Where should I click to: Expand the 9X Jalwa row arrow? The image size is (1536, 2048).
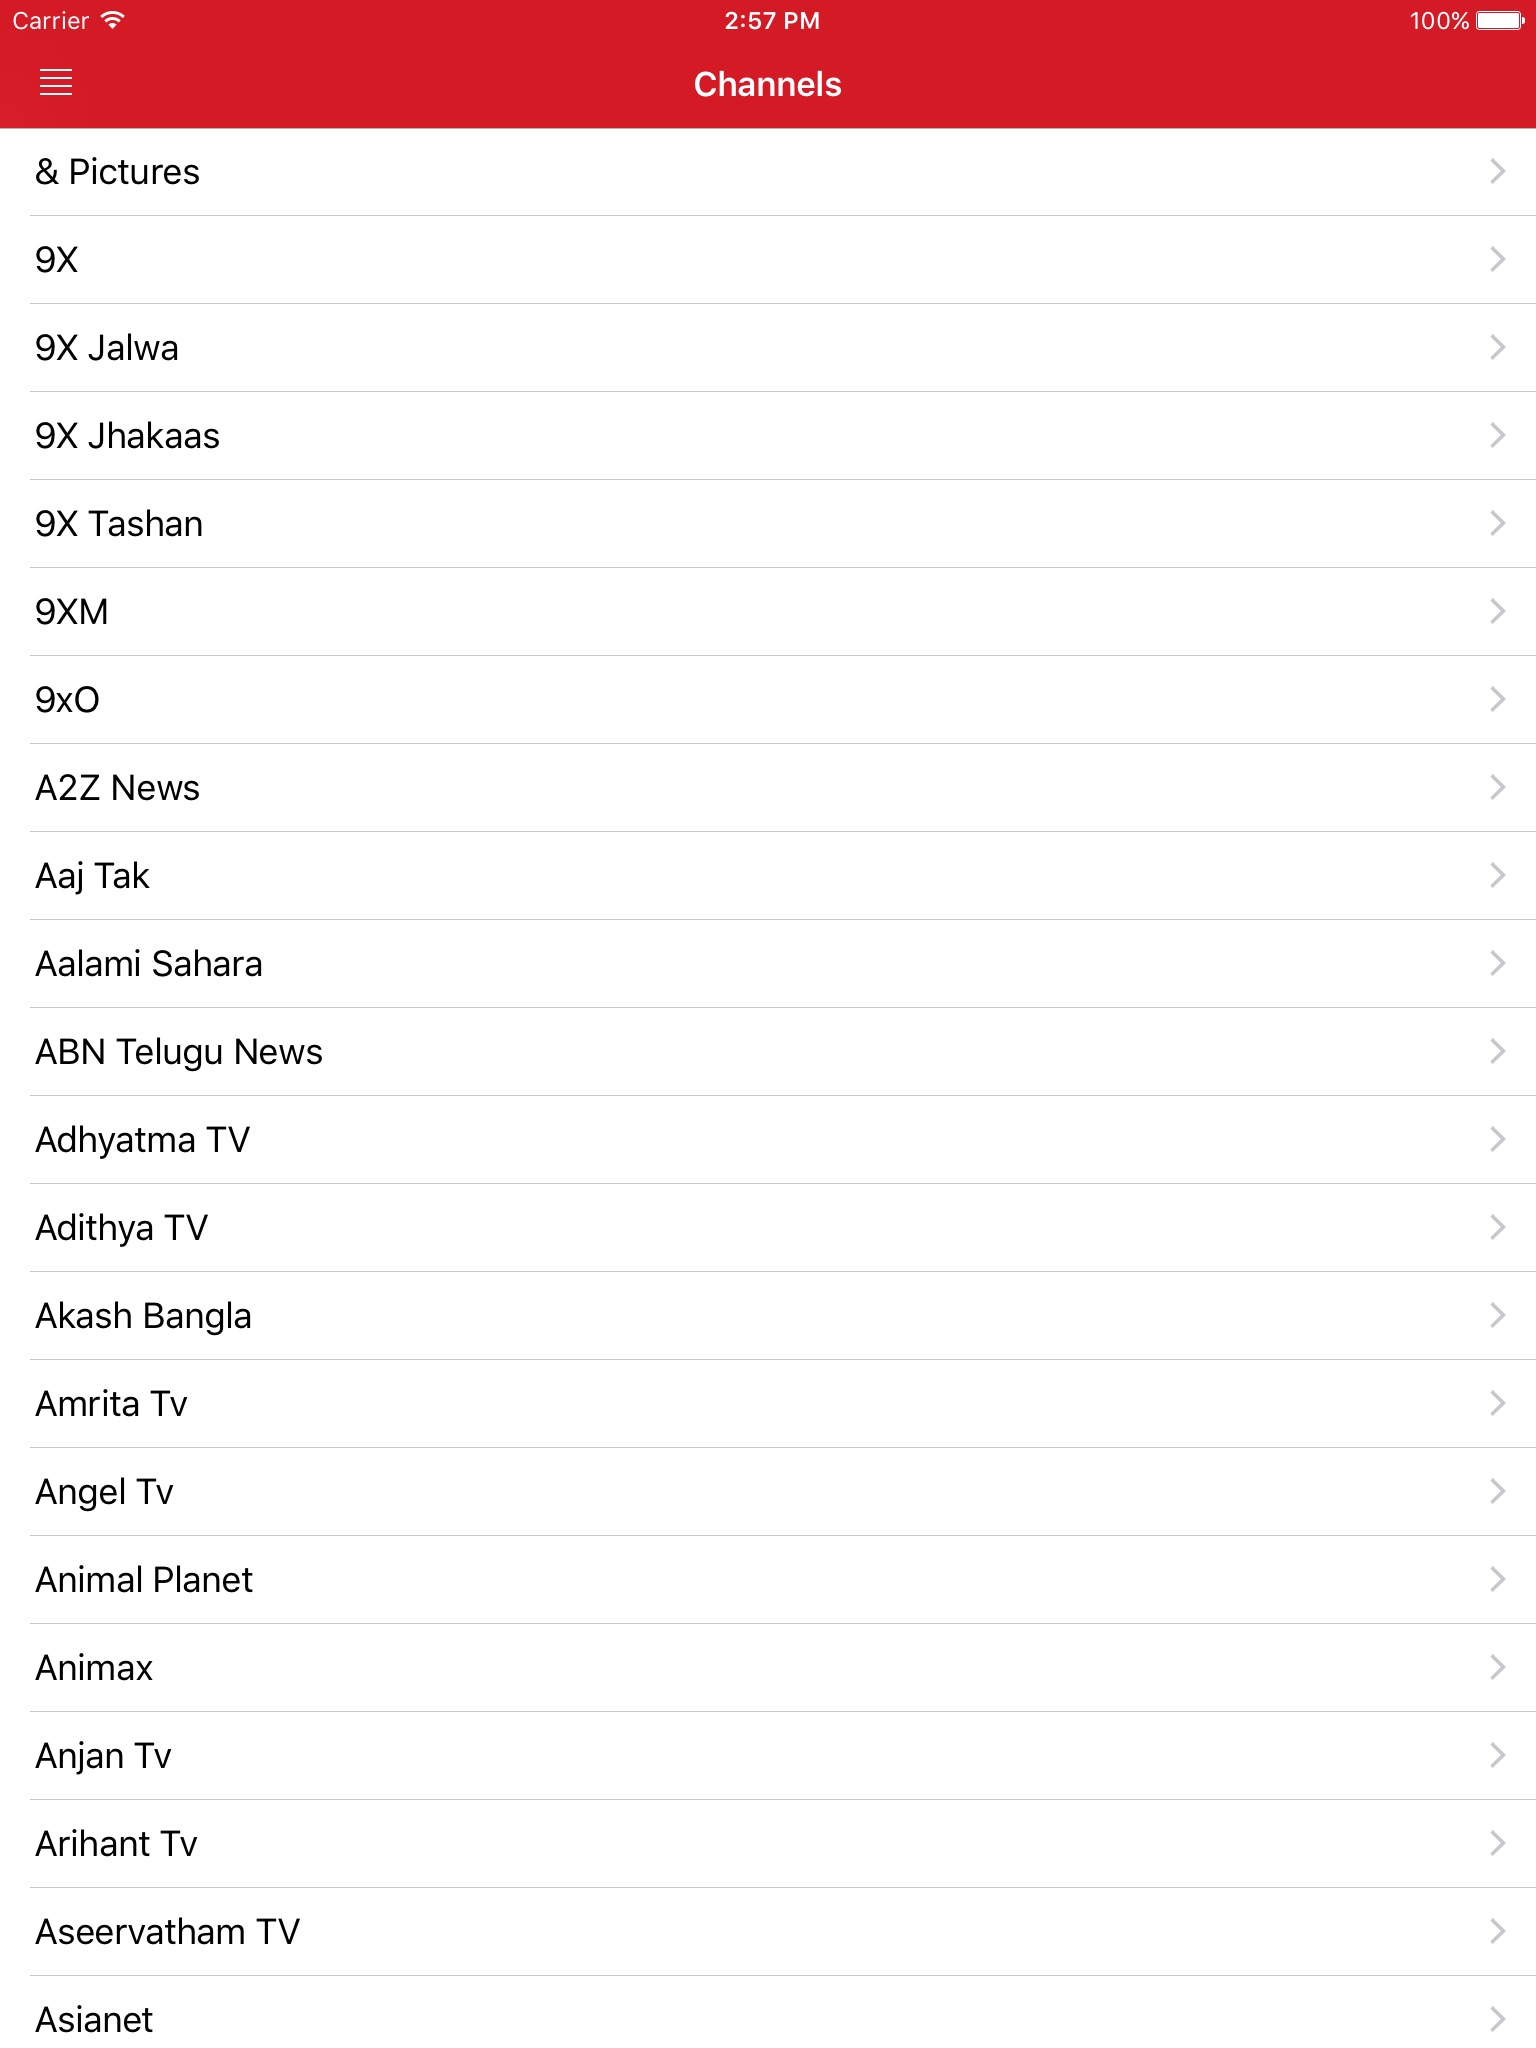[x=1497, y=348]
